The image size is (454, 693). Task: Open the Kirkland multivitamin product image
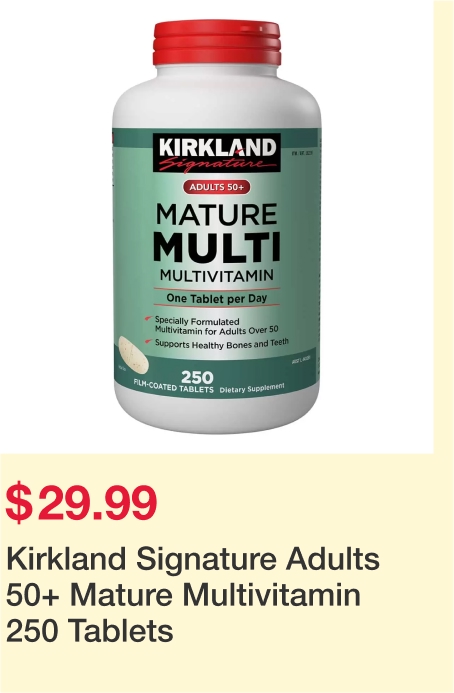coord(217,226)
